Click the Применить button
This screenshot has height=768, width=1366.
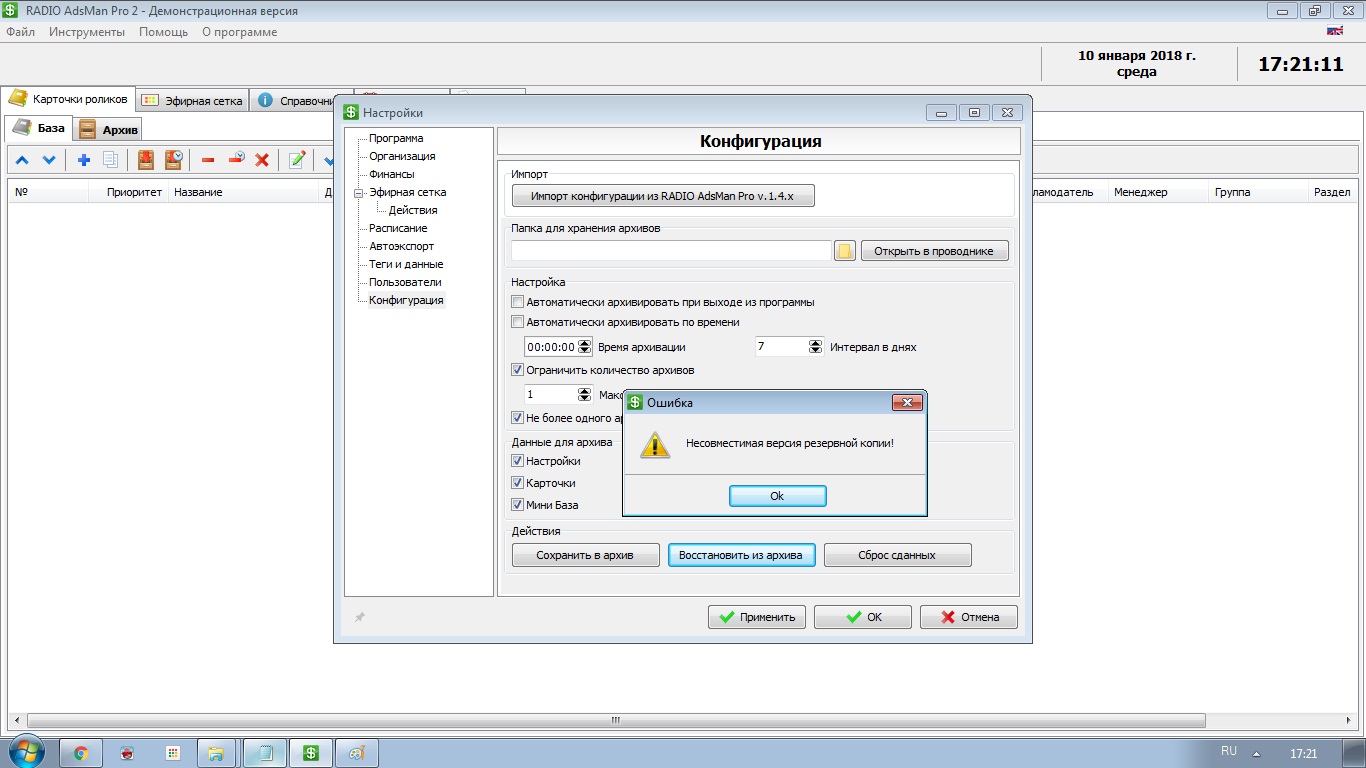[x=757, y=617]
